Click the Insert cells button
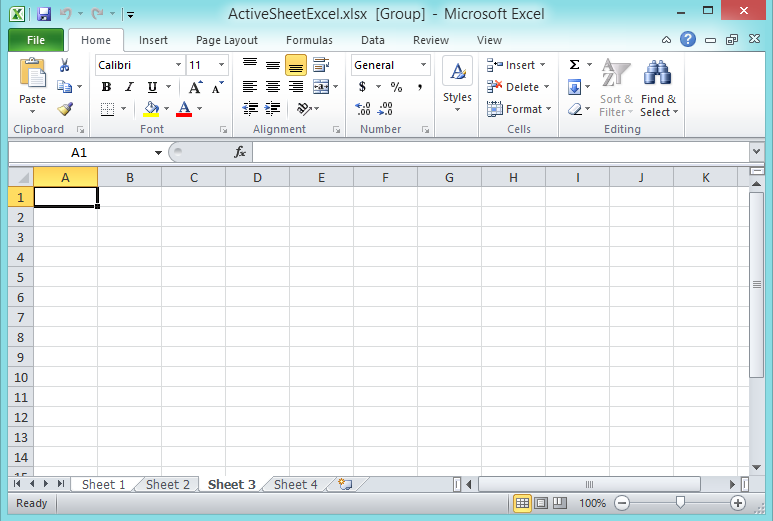The height and width of the screenshot is (521, 773). pos(516,65)
